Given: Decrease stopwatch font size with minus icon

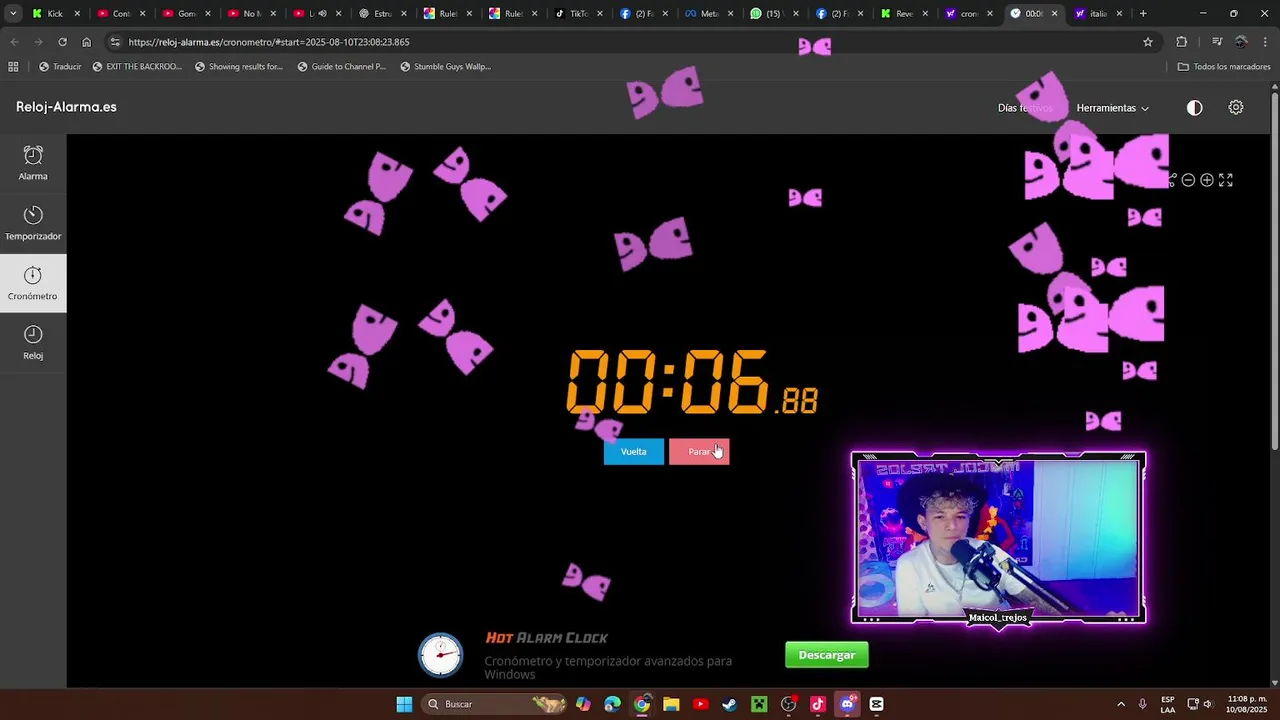Looking at the screenshot, I should 1188,180.
